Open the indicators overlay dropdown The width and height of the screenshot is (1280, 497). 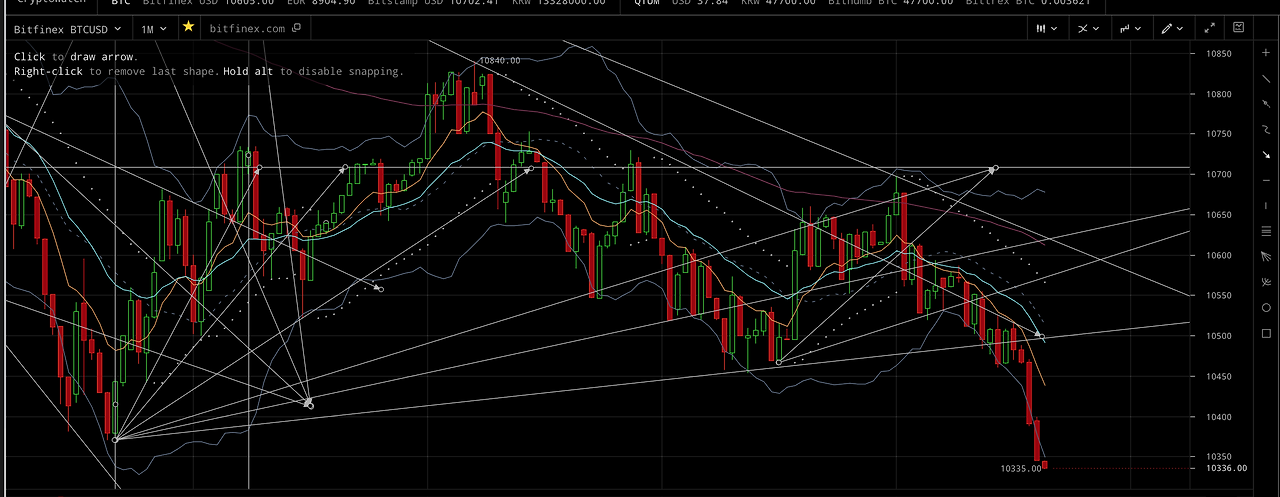[x=1088, y=29]
